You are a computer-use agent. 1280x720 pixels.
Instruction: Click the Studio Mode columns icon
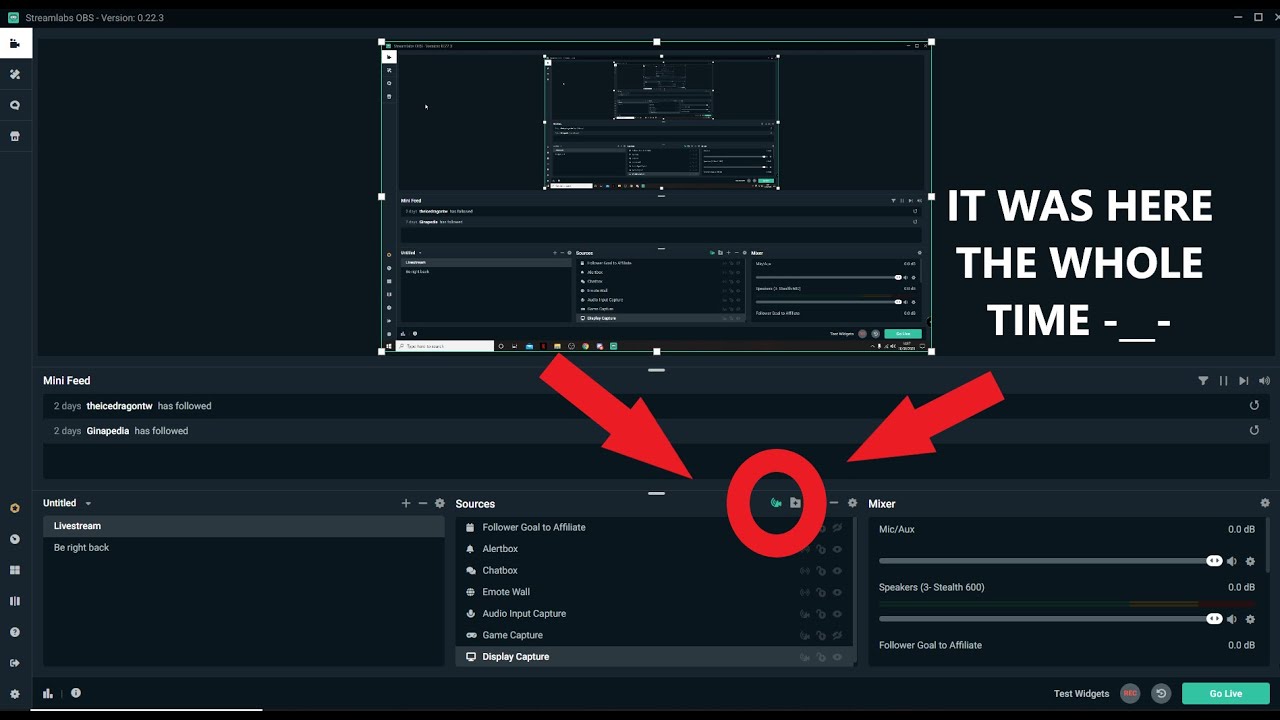[15, 601]
